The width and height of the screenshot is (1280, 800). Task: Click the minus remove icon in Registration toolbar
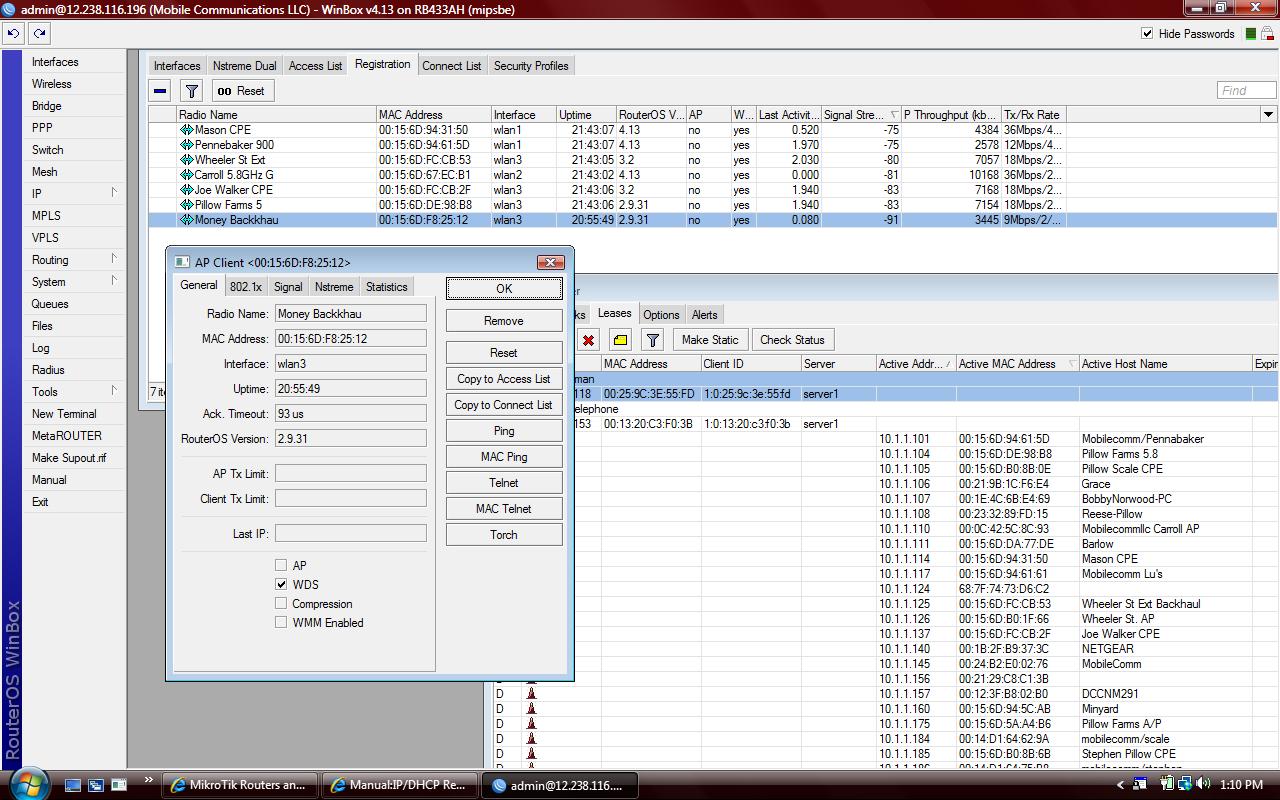click(160, 91)
